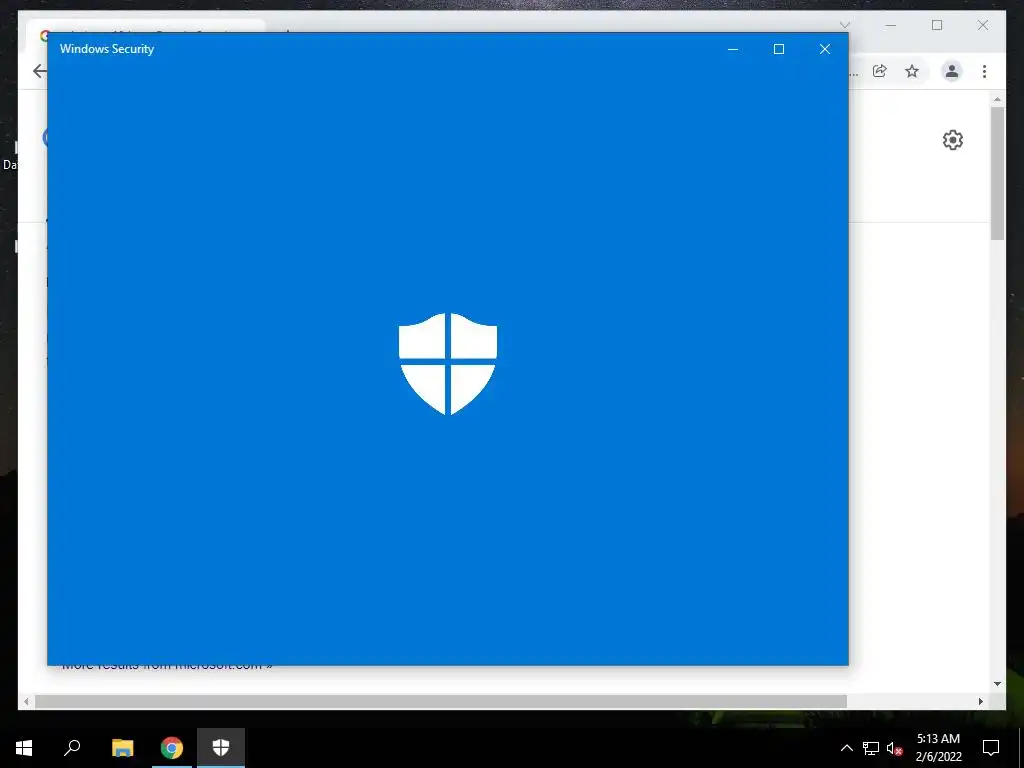Image resolution: width=1024 pixels, height=768 pixels.
Task: Open the Chrome profile avatar
Action: [952, 71]
